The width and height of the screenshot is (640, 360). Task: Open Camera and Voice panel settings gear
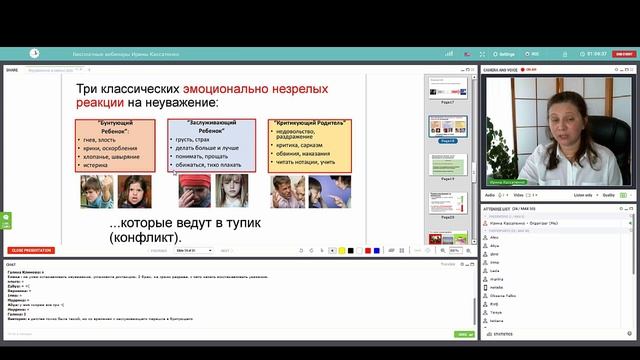pyautogui.click(x=616, y=70)
